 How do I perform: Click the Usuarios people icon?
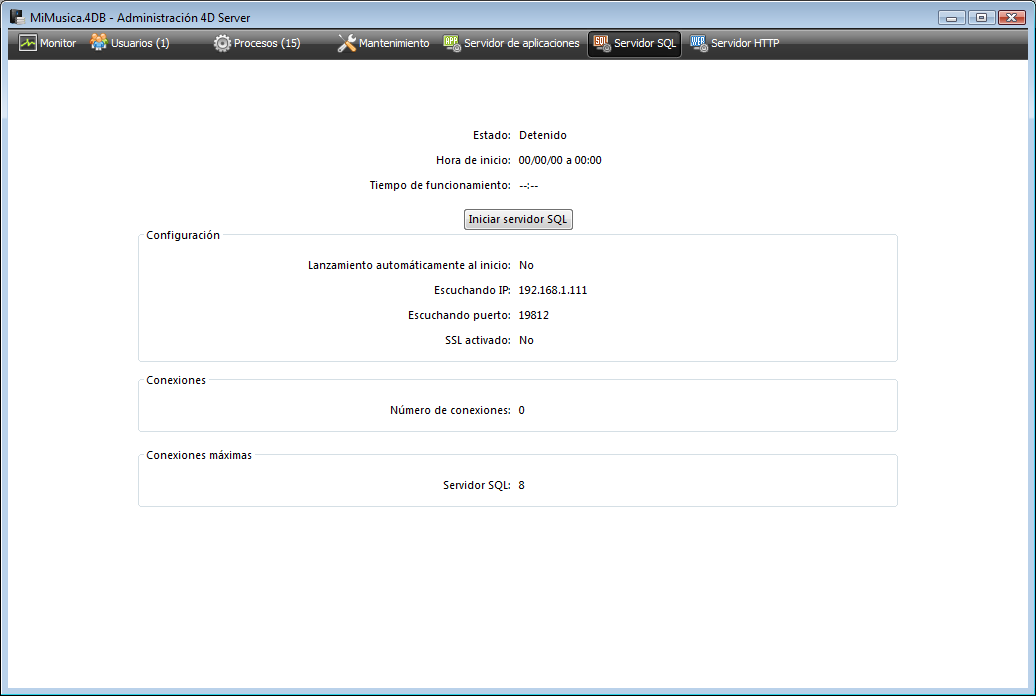coord(98,42)
